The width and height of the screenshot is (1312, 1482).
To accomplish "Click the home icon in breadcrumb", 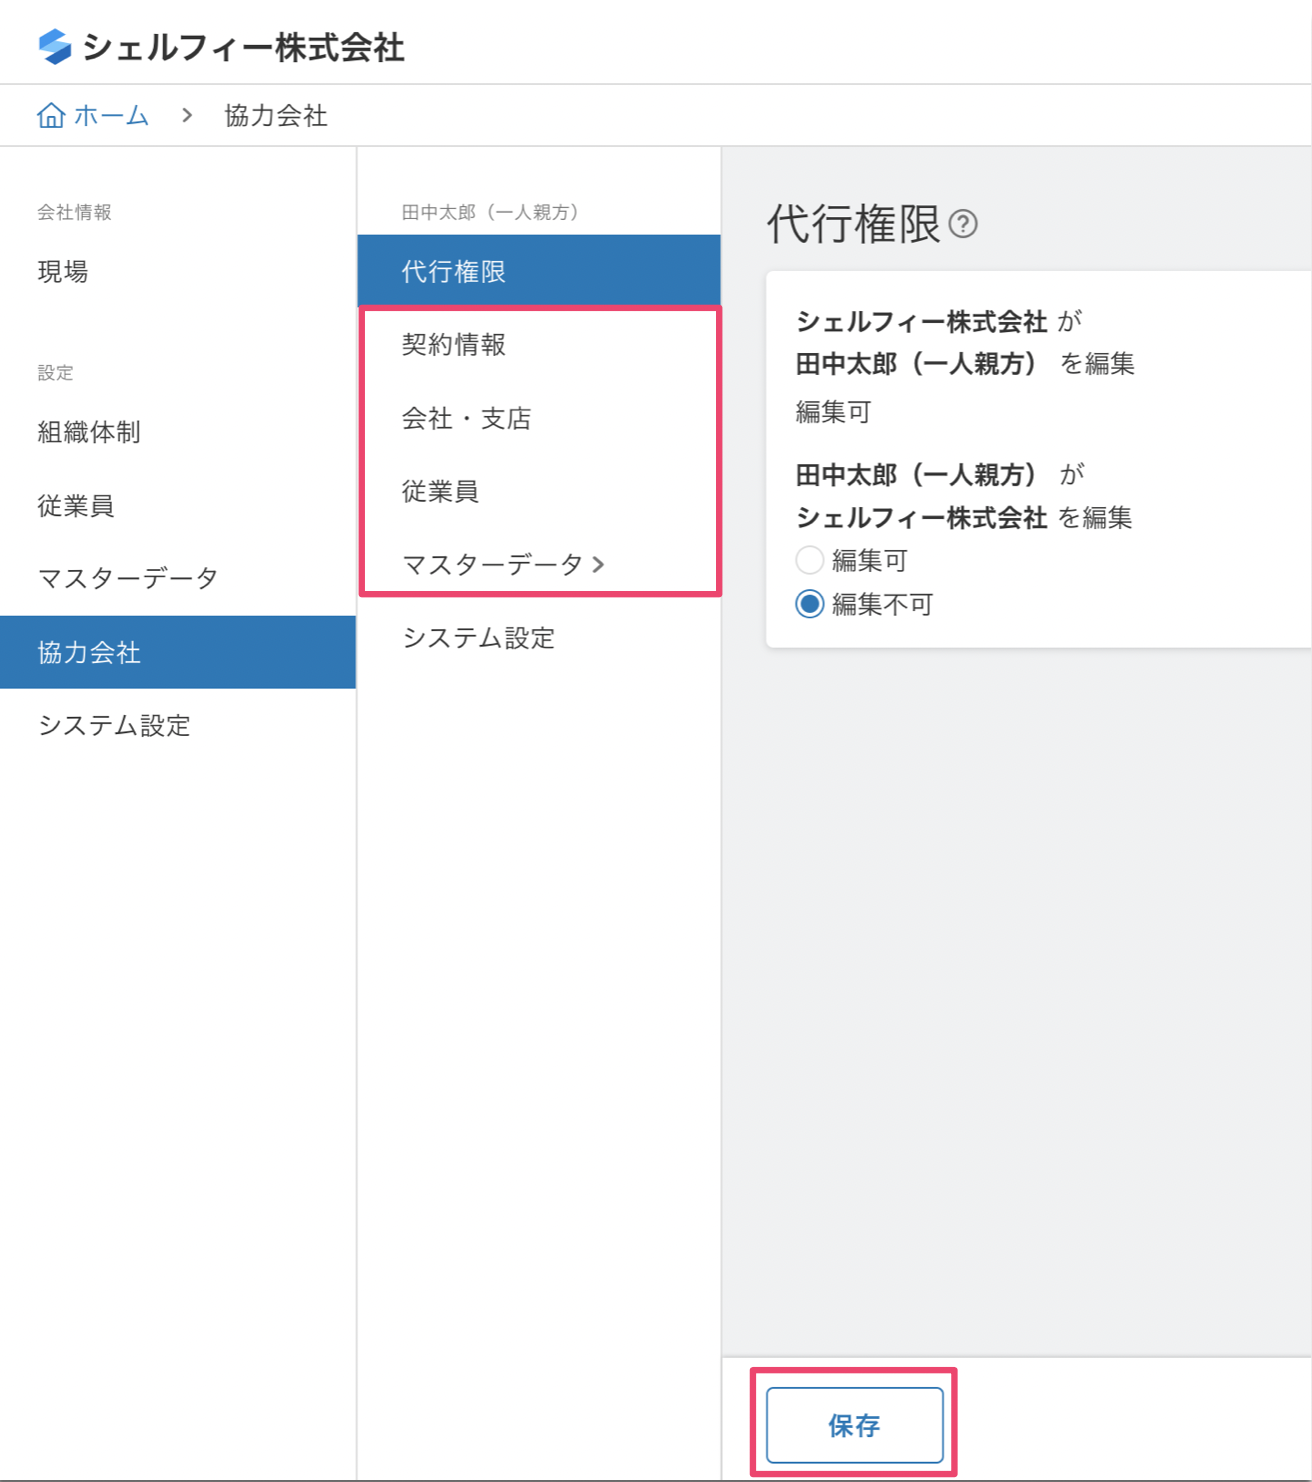I will (51, 116).
